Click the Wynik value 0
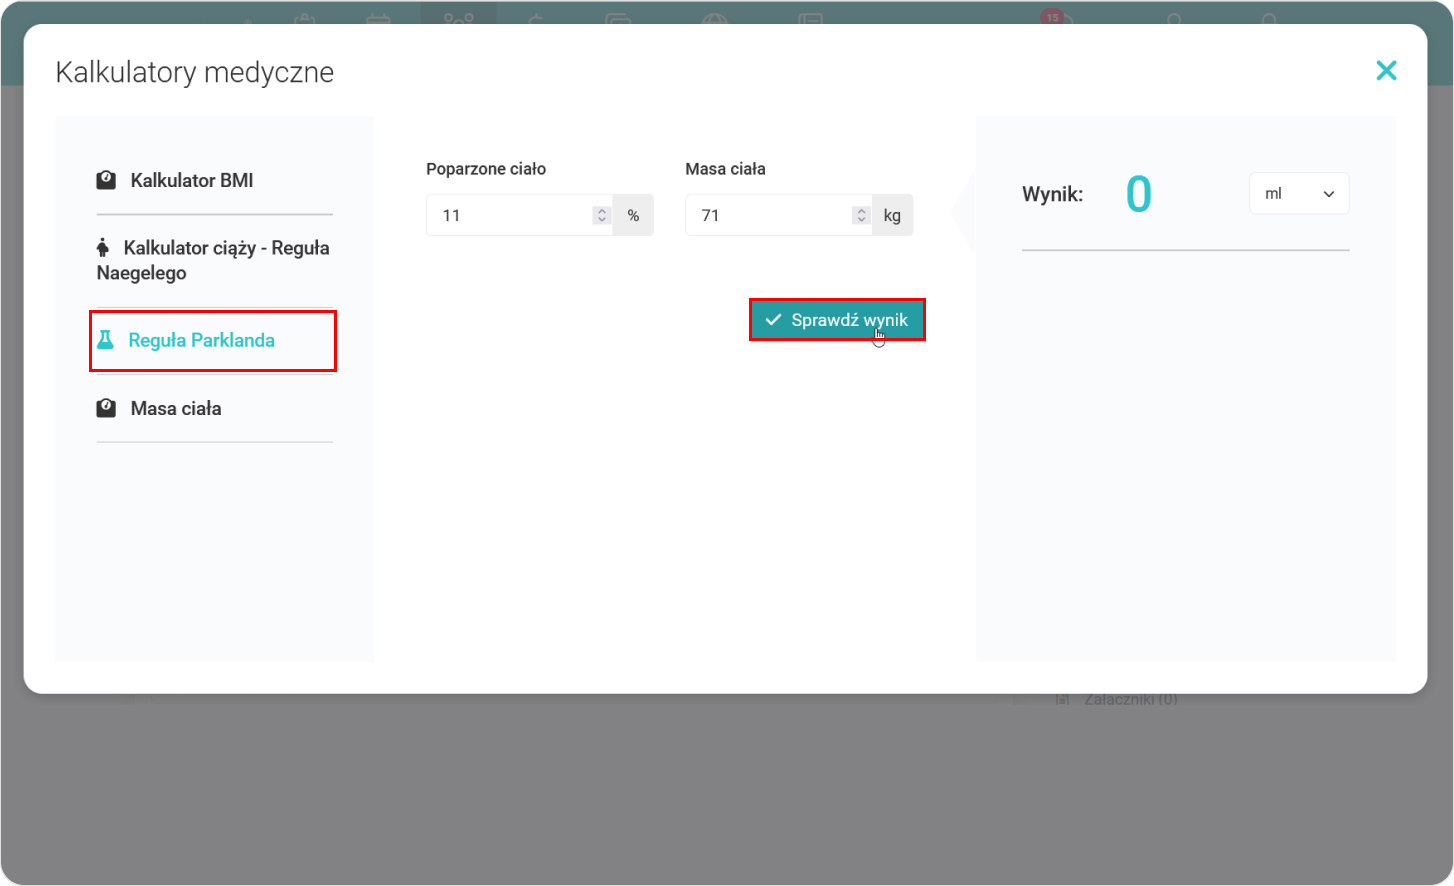This screenshot has width=1454, height=886. [1138, 194]
